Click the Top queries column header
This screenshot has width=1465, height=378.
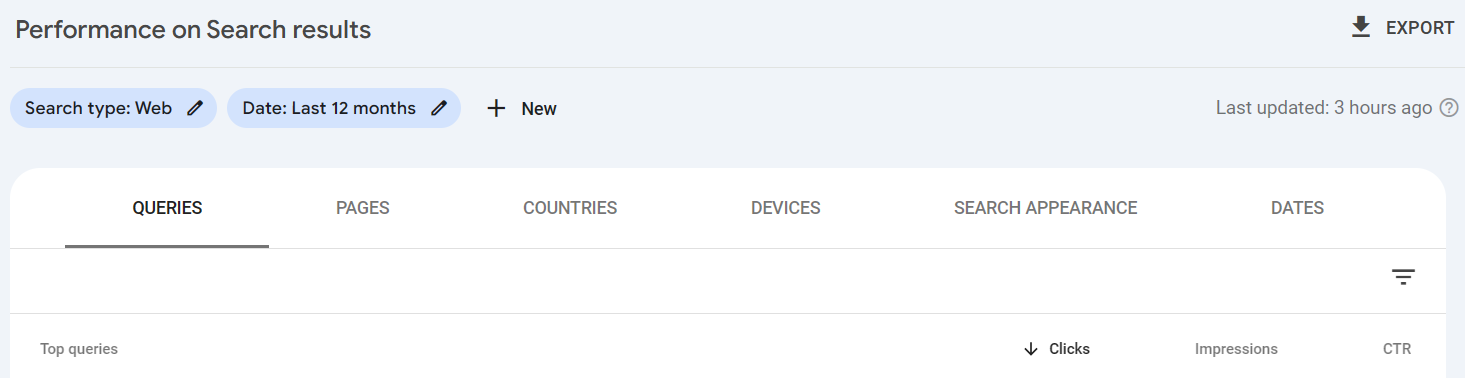click(x=79, y=349)
